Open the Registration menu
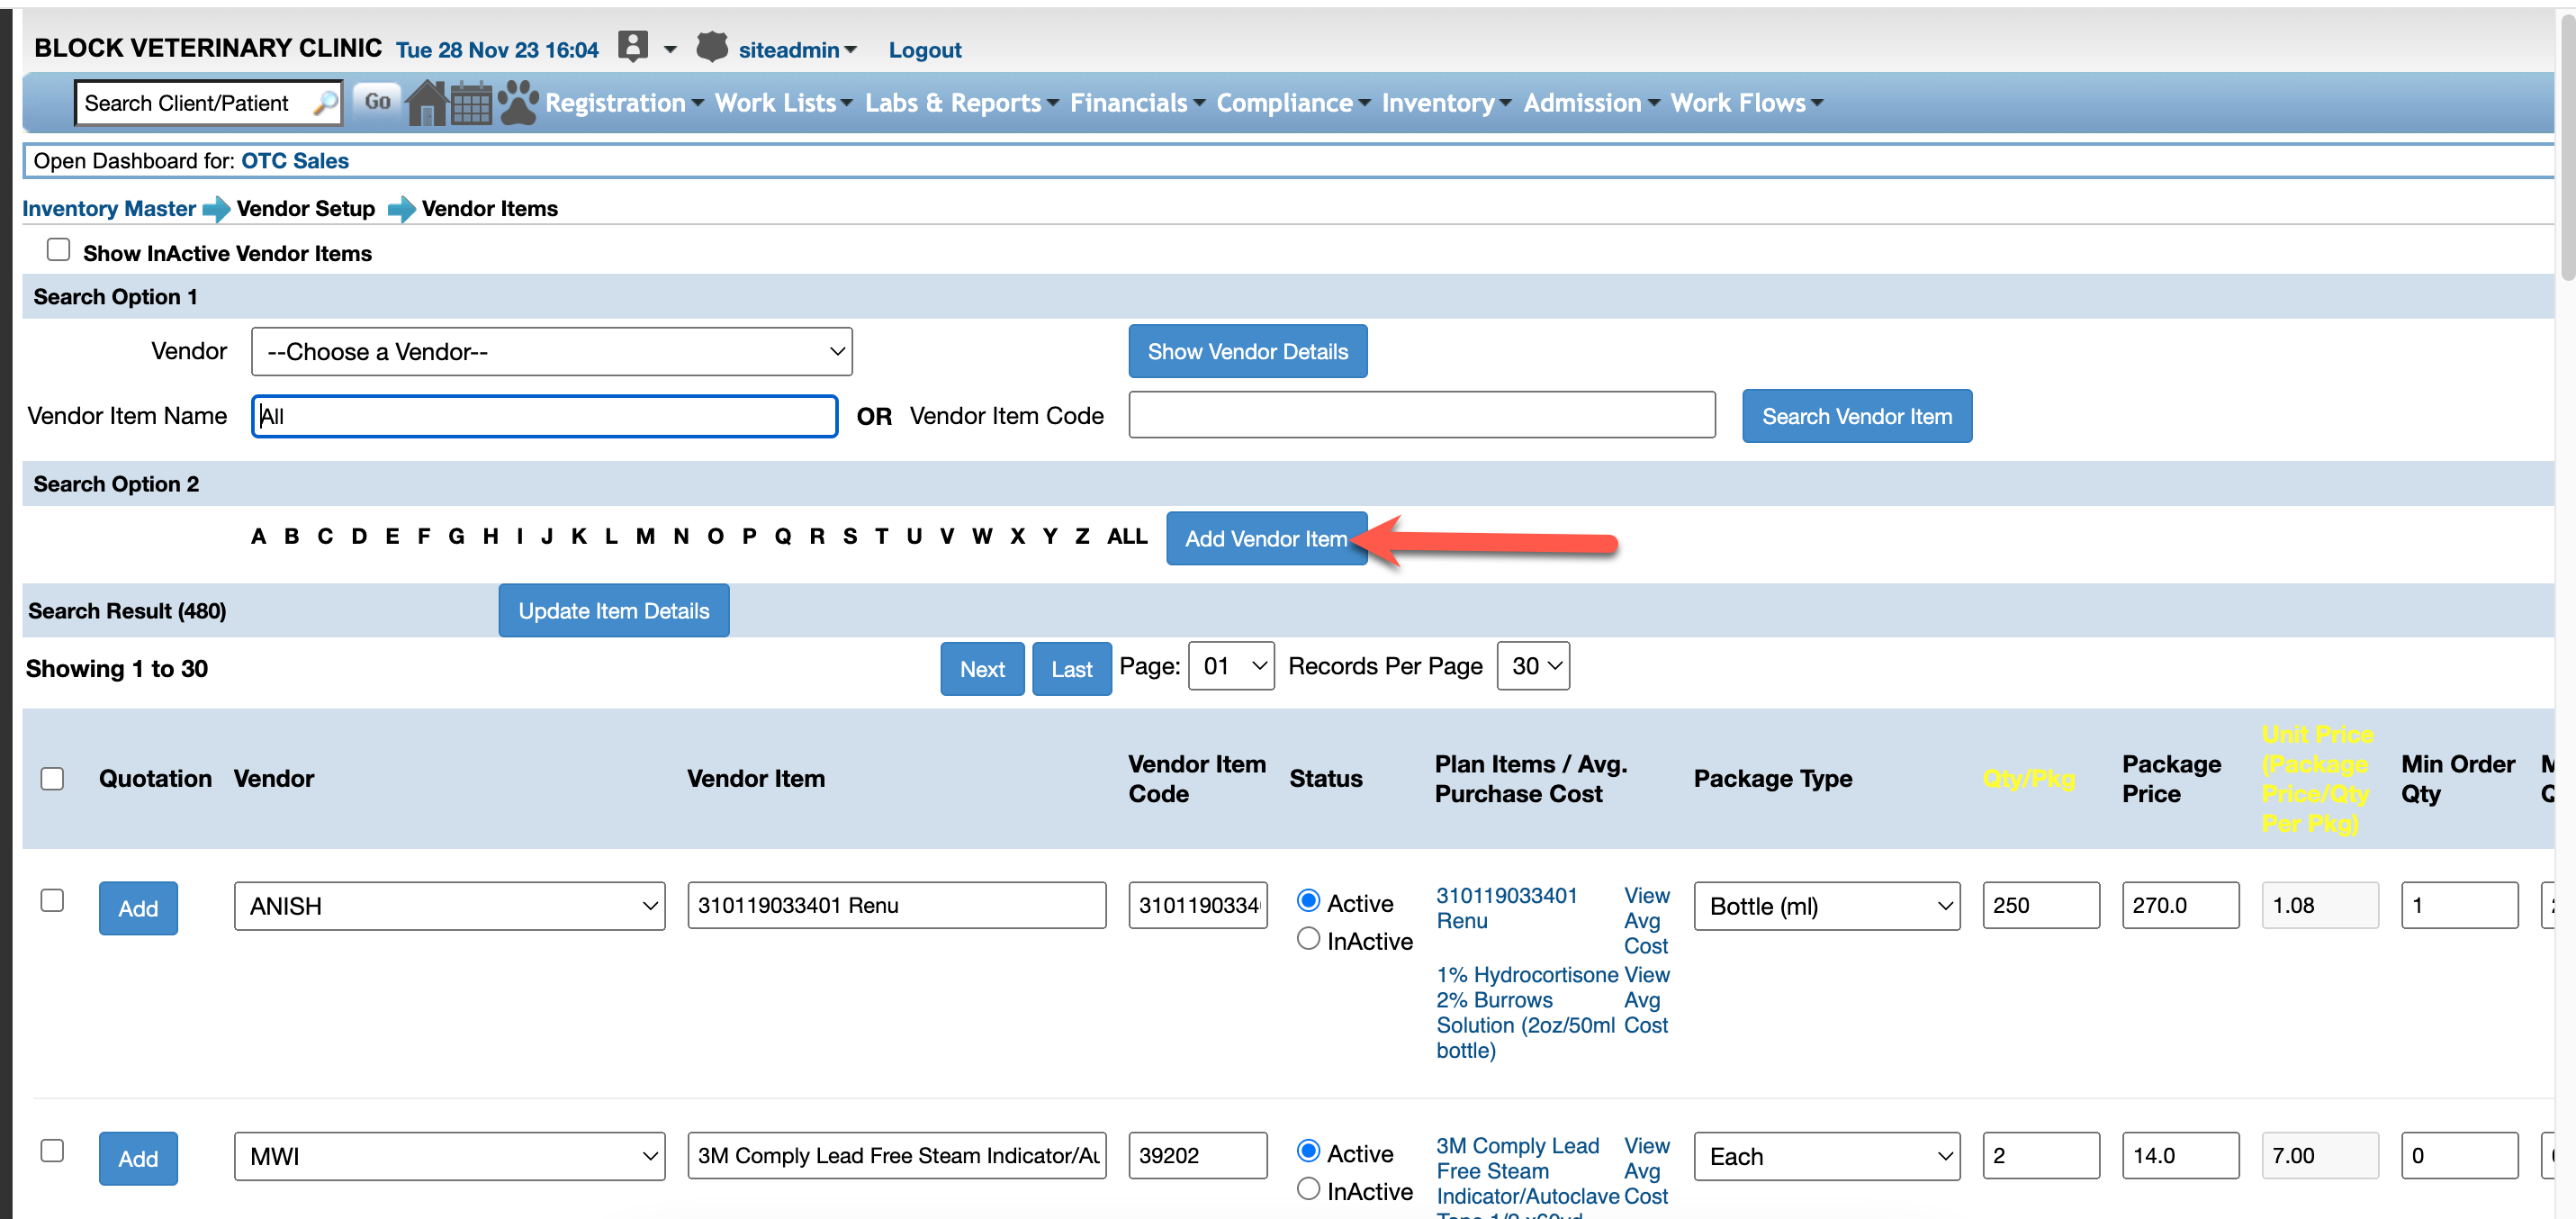This screenshot has width=2576, height=1219. 624,103
